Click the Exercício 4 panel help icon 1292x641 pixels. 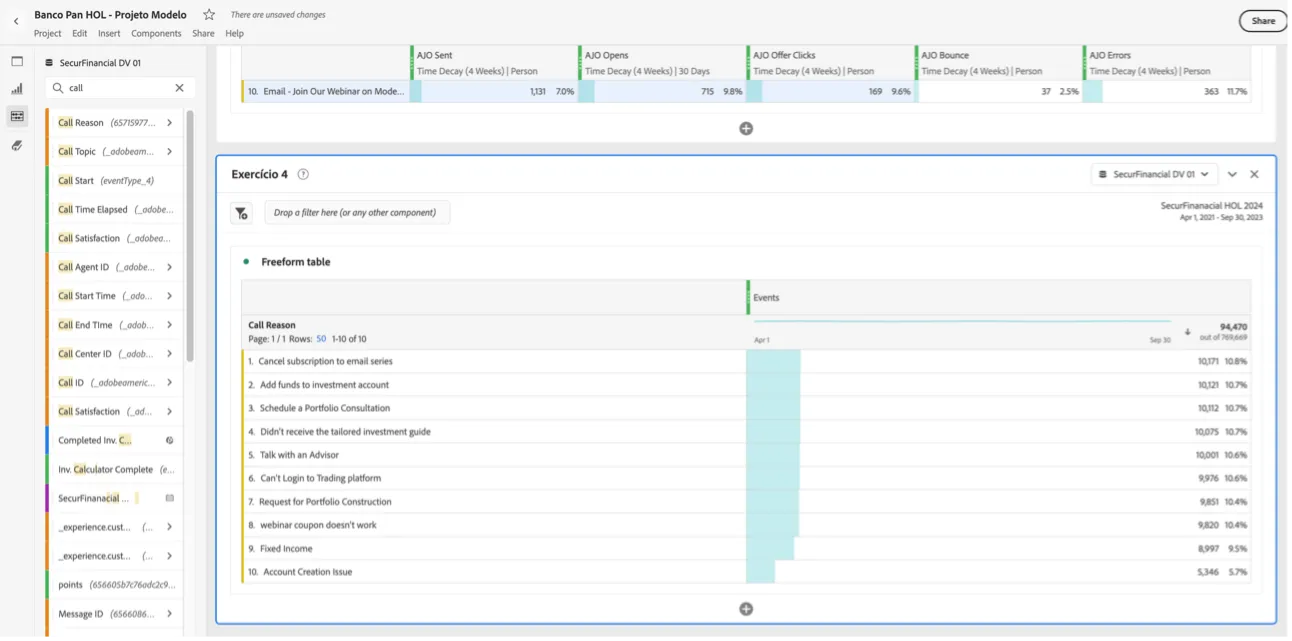(x=303, y=174)
